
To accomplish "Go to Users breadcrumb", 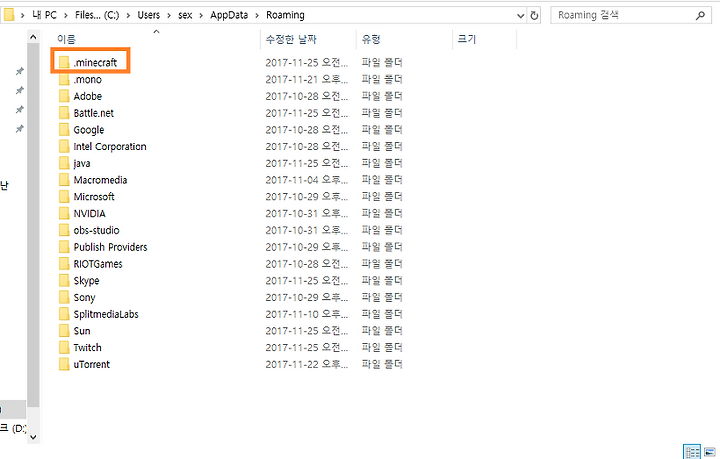I will coord(149,15).
